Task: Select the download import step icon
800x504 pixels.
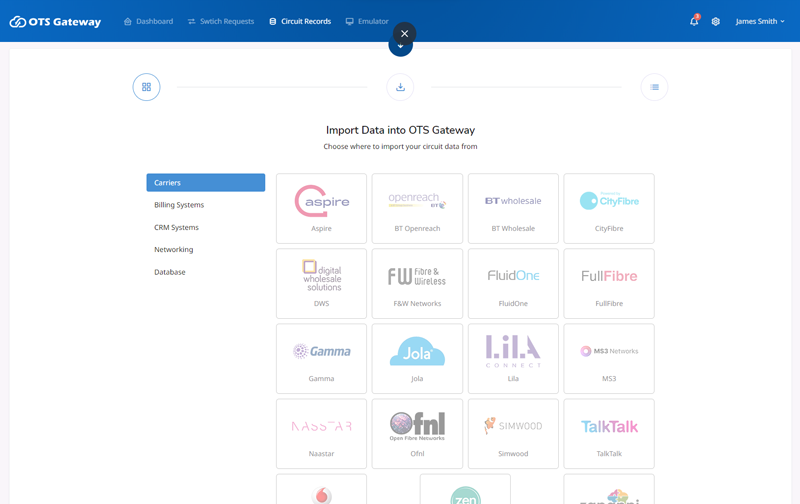Action: click(x=401, y=87)
